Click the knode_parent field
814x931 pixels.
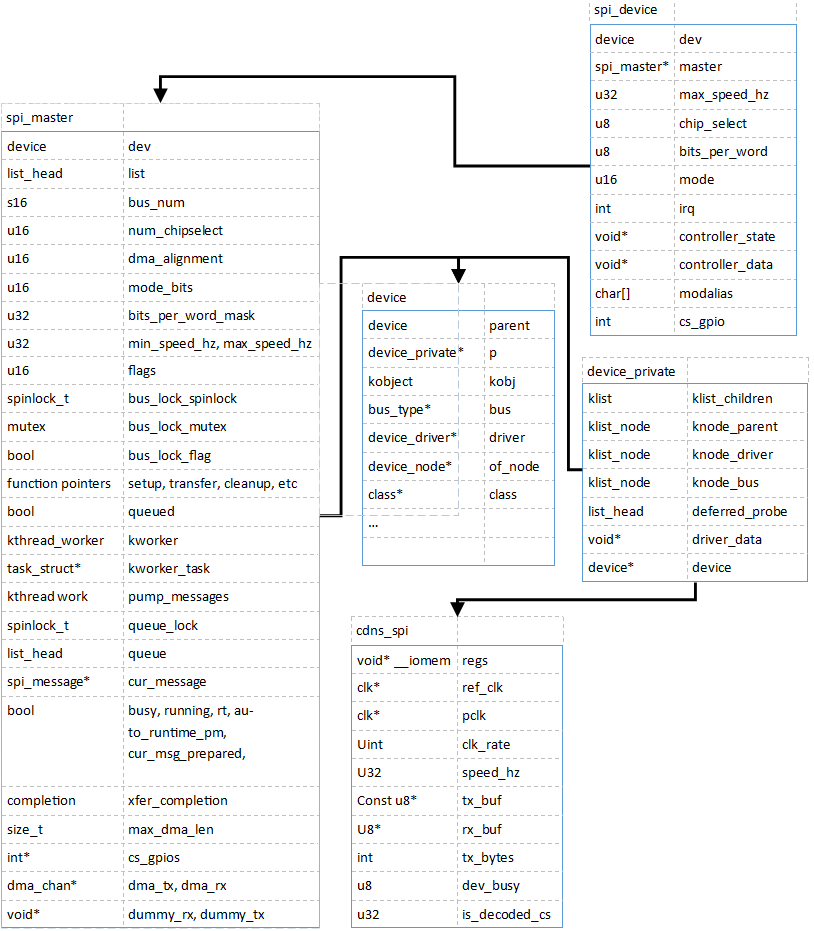(x=734, y=426)
